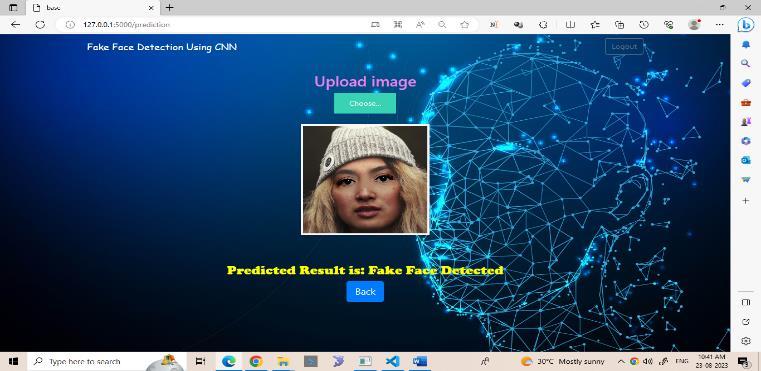Add sidebar app with plus icon
Image resolution: width=761 pixels, height=371 pixels.
[745, 200]
